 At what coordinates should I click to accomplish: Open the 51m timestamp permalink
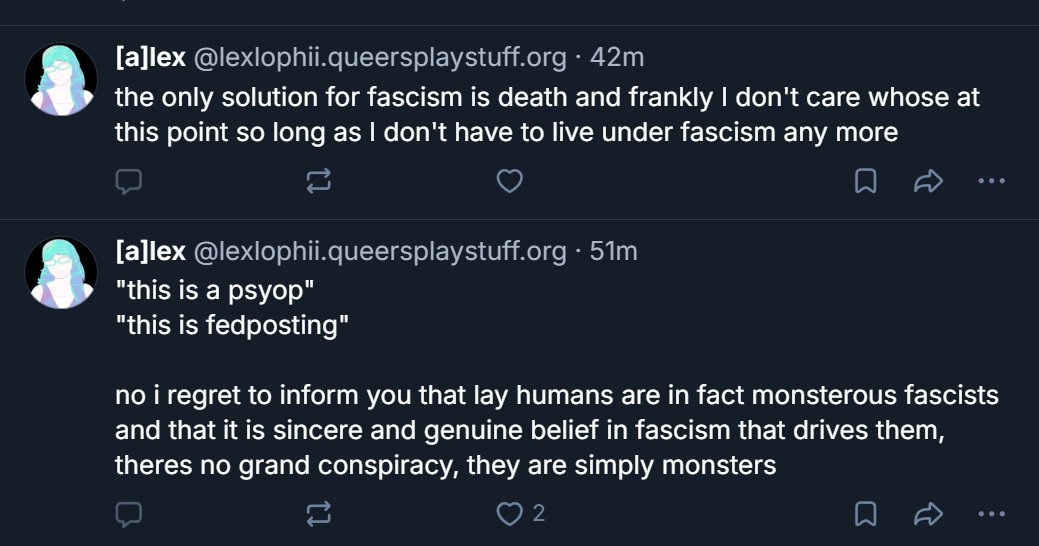pyautogui.click(x=614, y=251)
